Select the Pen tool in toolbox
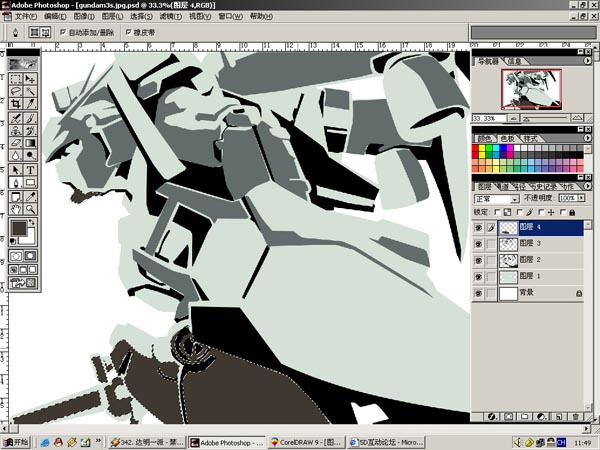 (16, 182)
